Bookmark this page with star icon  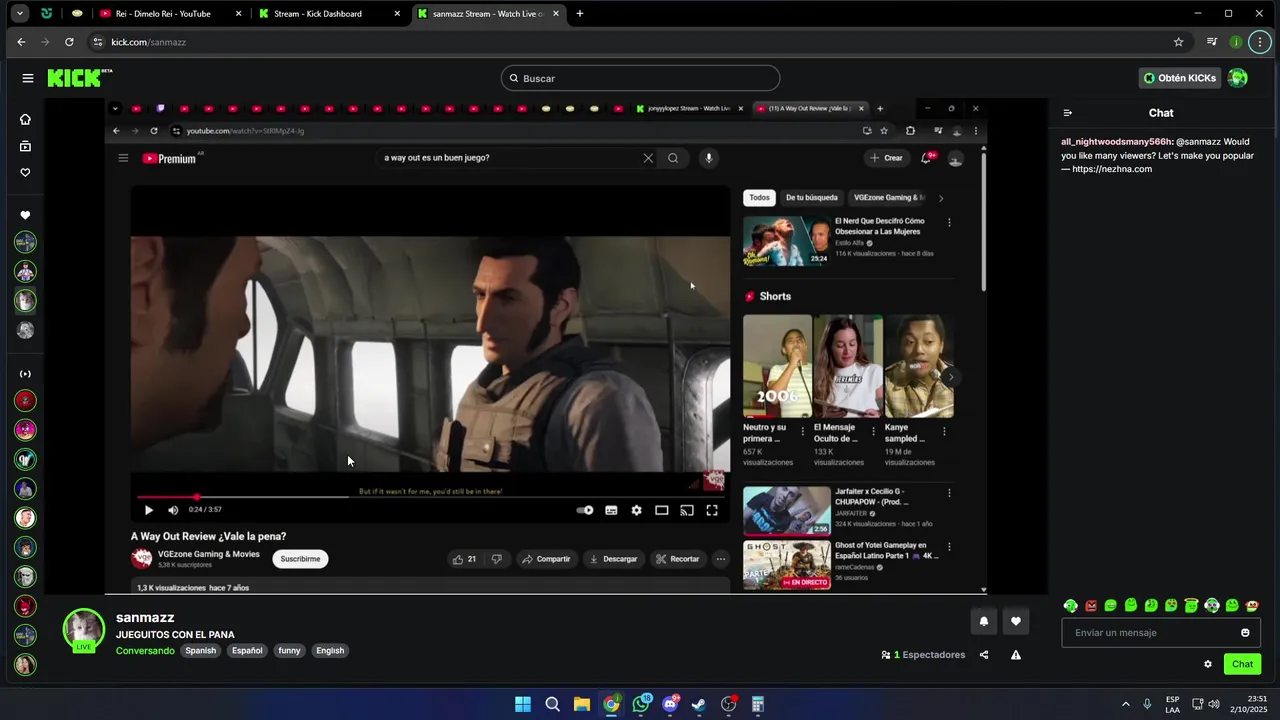(x=1178, y=42)
